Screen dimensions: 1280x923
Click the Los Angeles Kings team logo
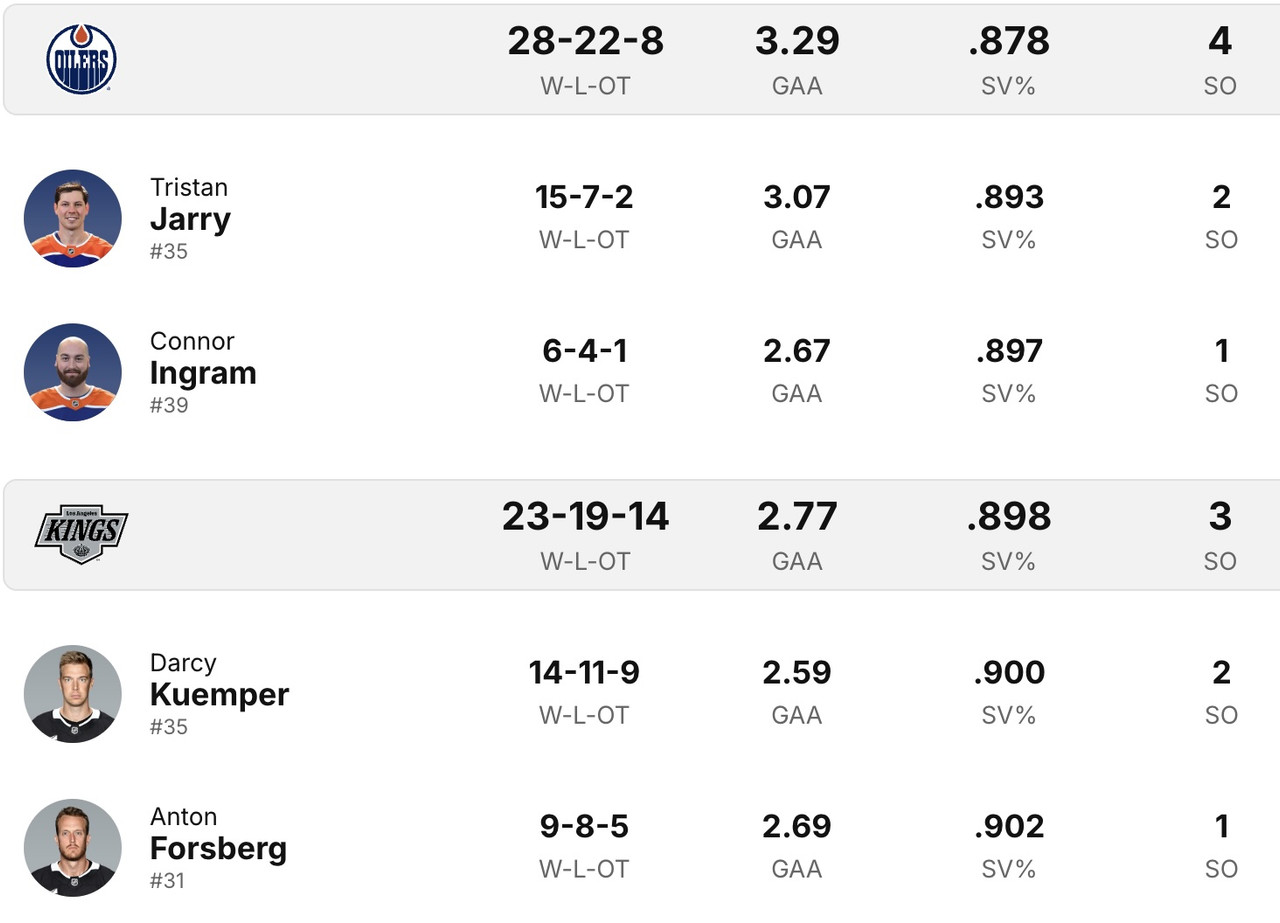point(81,533)
